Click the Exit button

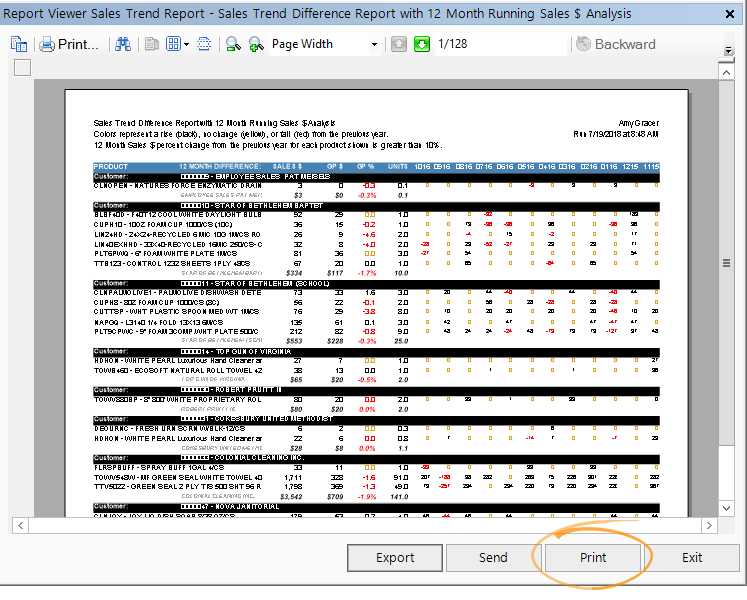[692, 558]
